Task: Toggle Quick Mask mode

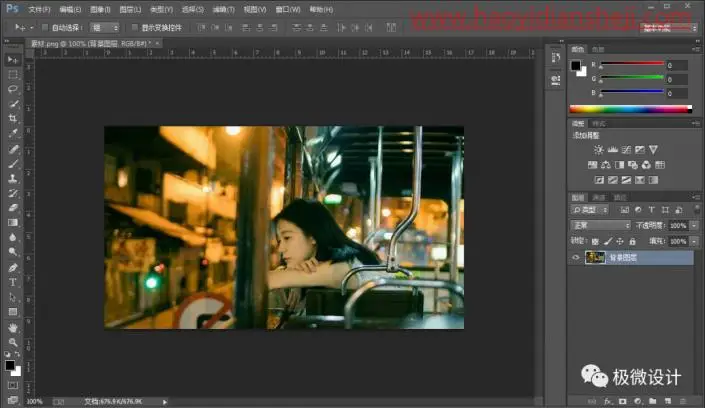Action: [13, 386]
